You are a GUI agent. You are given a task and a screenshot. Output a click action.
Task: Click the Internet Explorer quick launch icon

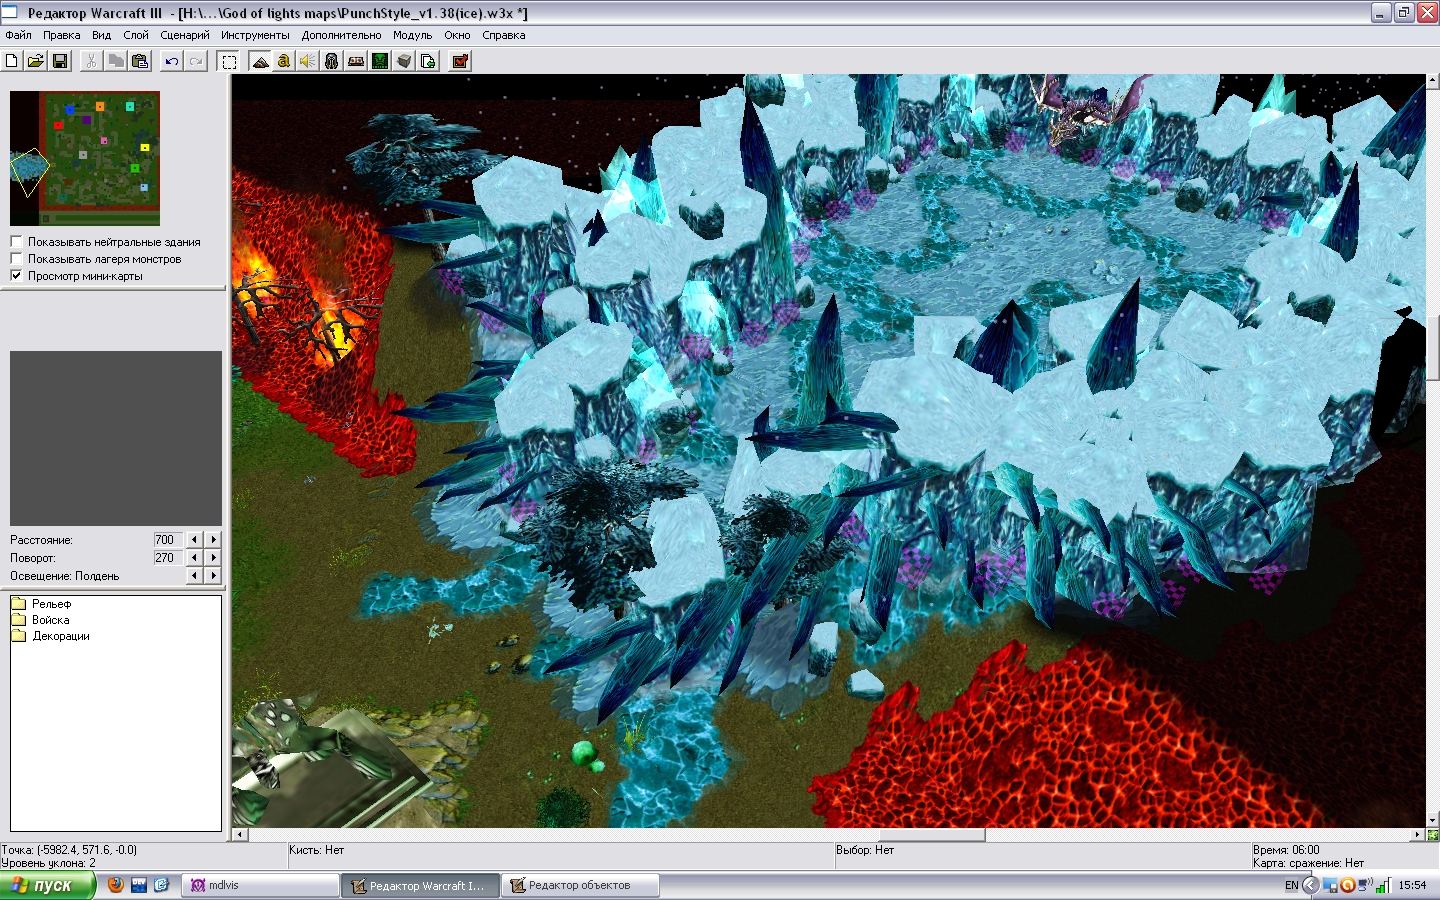coord(161,885)
